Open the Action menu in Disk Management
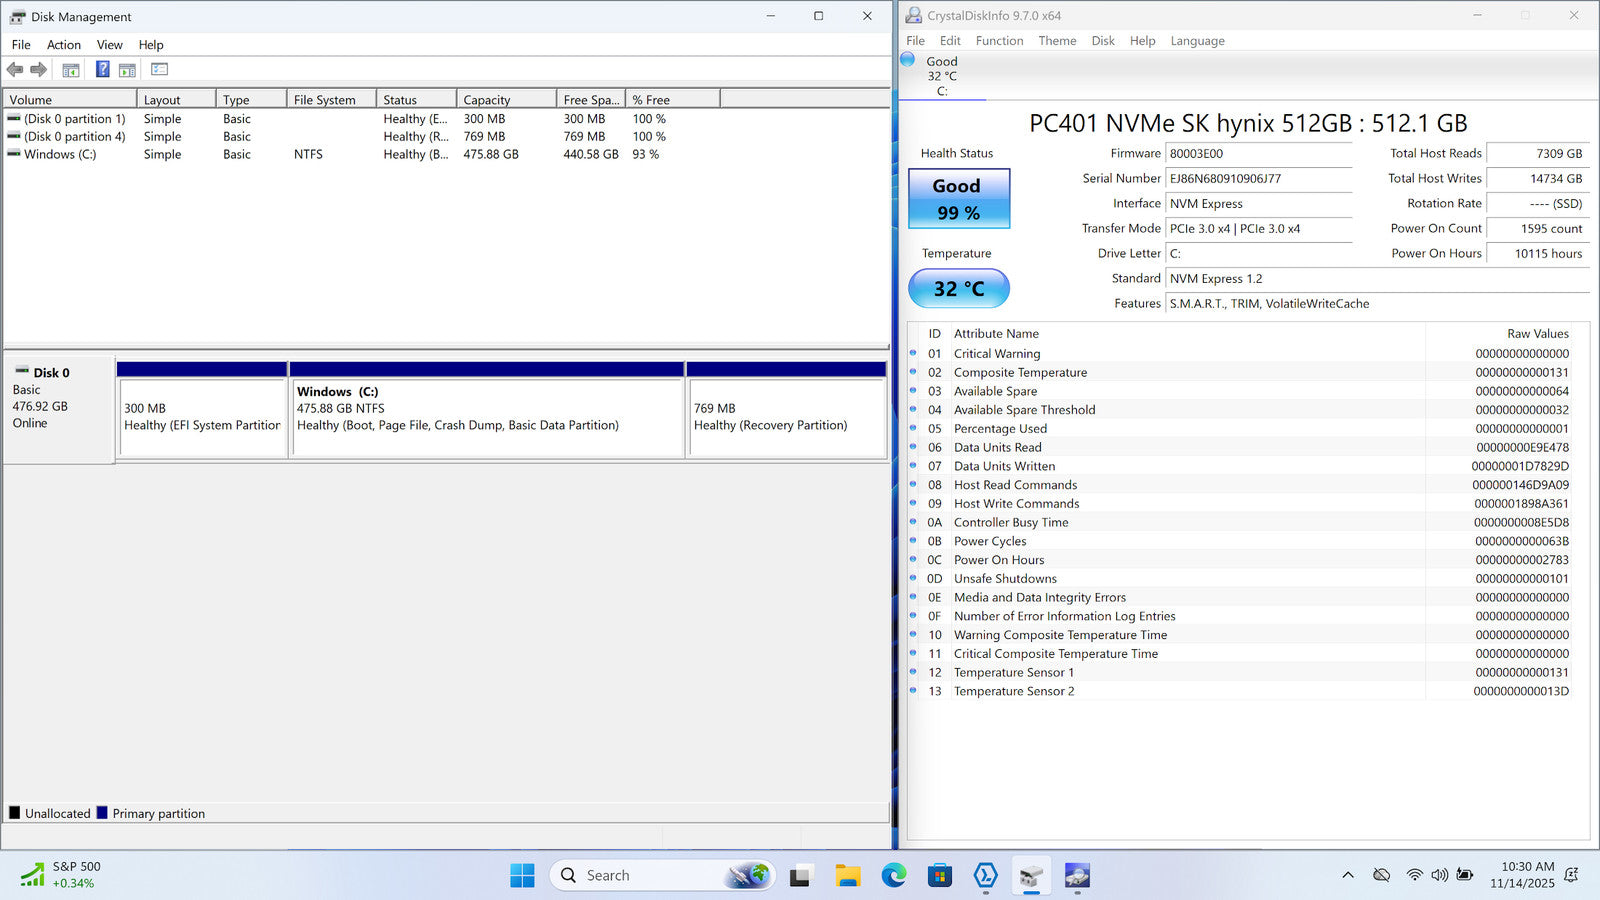Image resolution: width=1600 pixels, height=900 pixels. [x=63, y=45]
